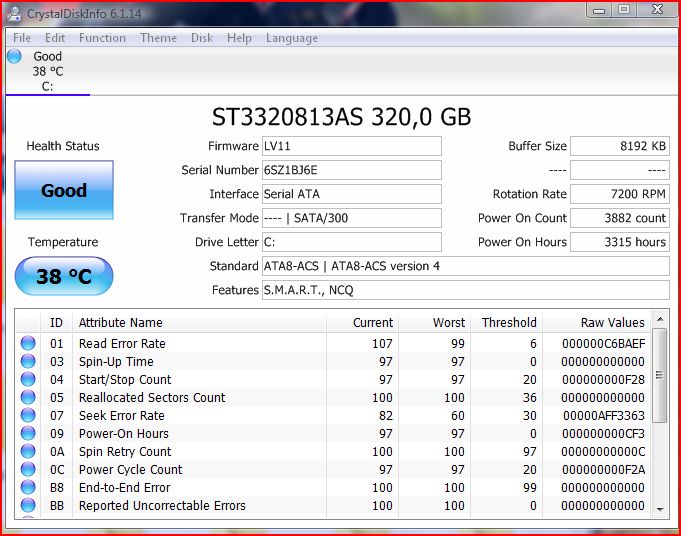The image size is (681, 536).
Task: Click status orb for End-to-End Error
Action: 28,487
